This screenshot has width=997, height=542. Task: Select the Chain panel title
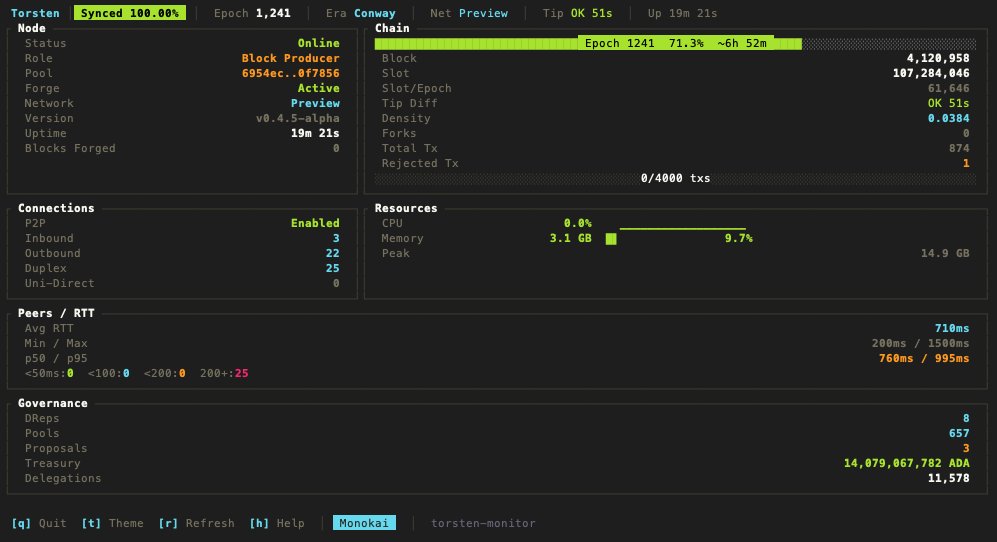(x=392, y=28)
